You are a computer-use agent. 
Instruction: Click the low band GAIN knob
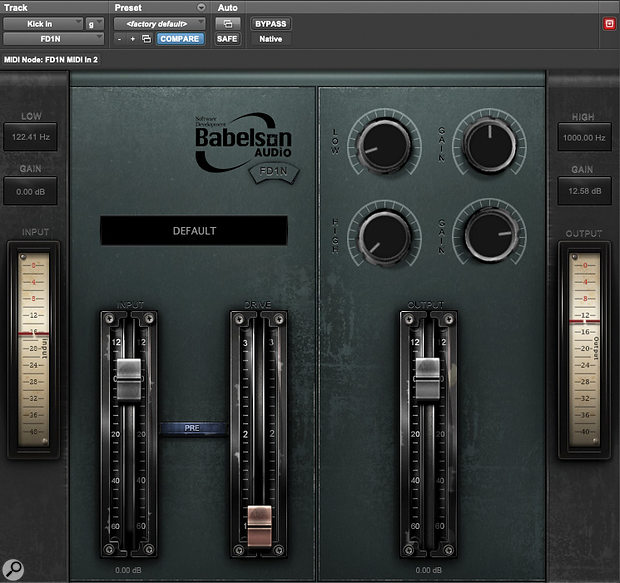pos(490,145)
